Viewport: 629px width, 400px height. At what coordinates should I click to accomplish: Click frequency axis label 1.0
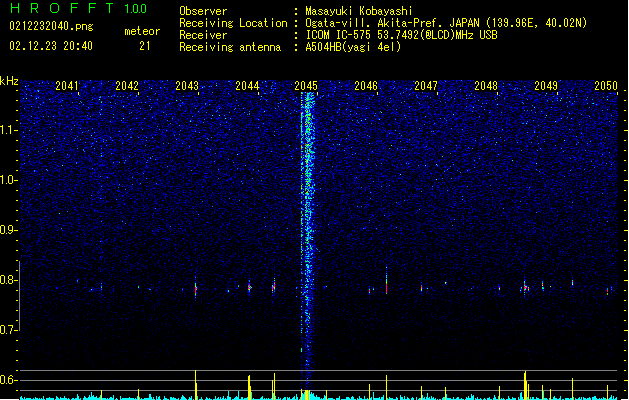point(8,180)
